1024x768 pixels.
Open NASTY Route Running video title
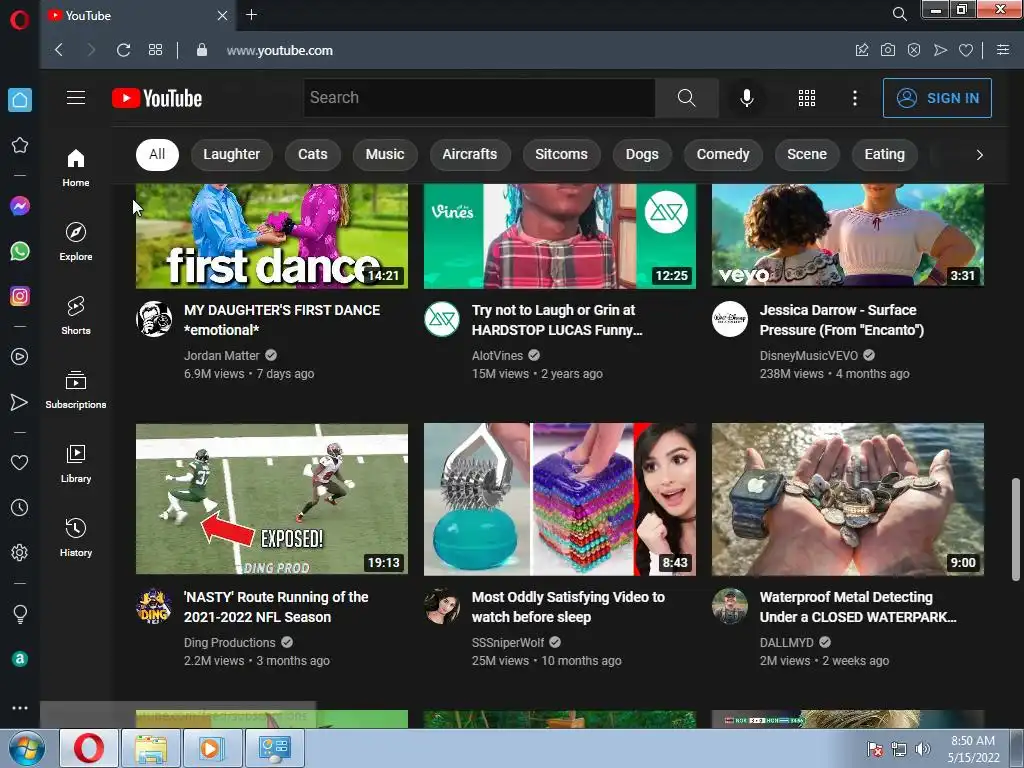[276, 607]
